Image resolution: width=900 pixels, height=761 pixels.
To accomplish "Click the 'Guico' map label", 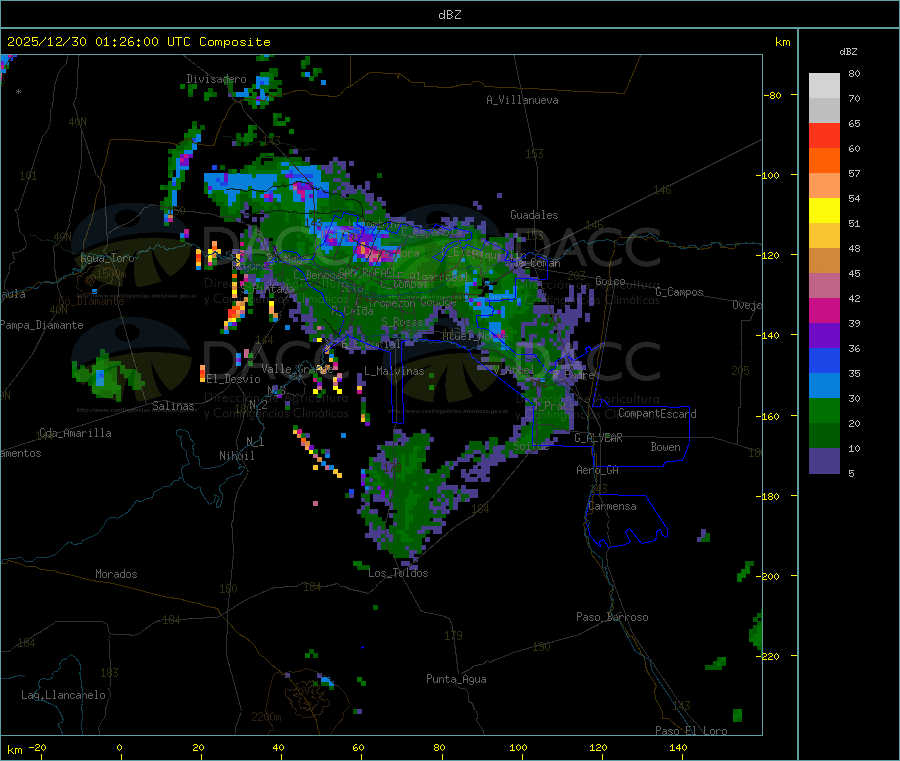I will [610, 281].
